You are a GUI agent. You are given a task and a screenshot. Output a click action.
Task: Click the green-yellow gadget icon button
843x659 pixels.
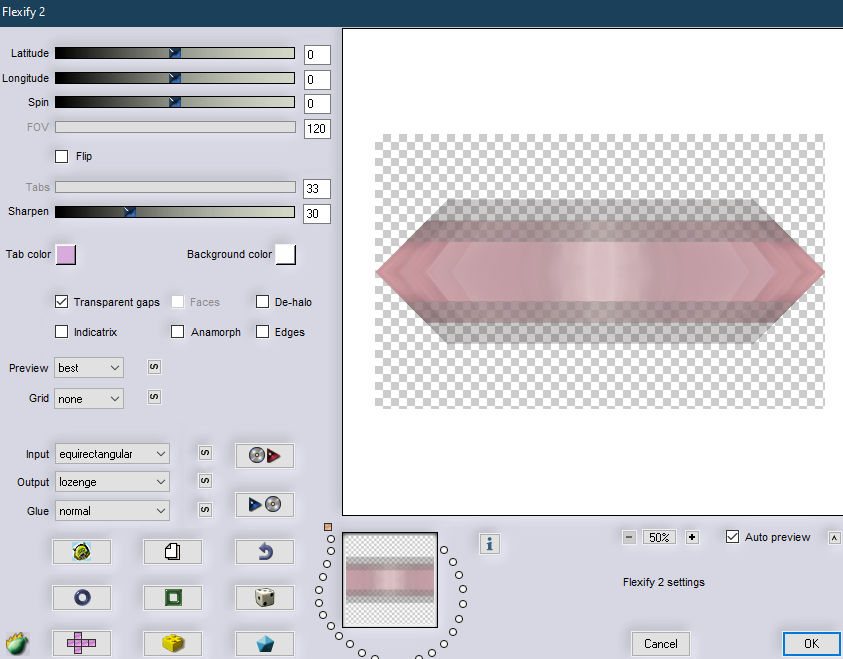click(x=82, y=551)
